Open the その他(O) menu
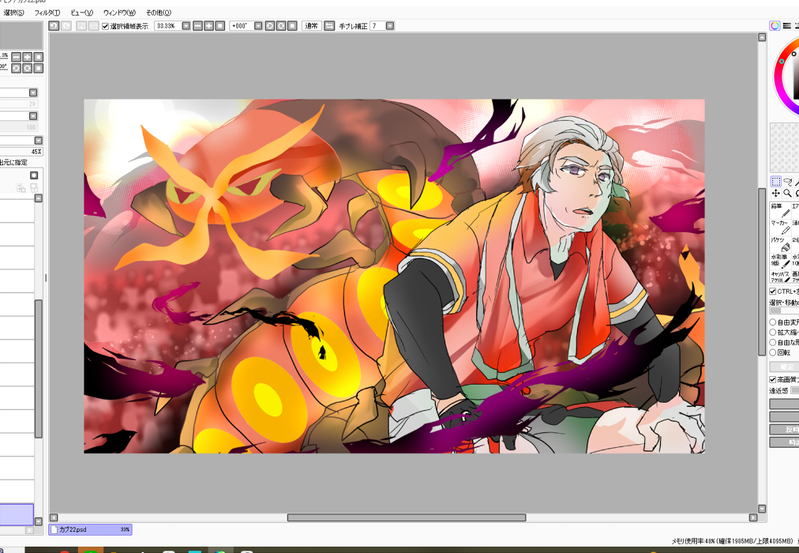Viewport: 799px width, 553px height. (158, 13)
